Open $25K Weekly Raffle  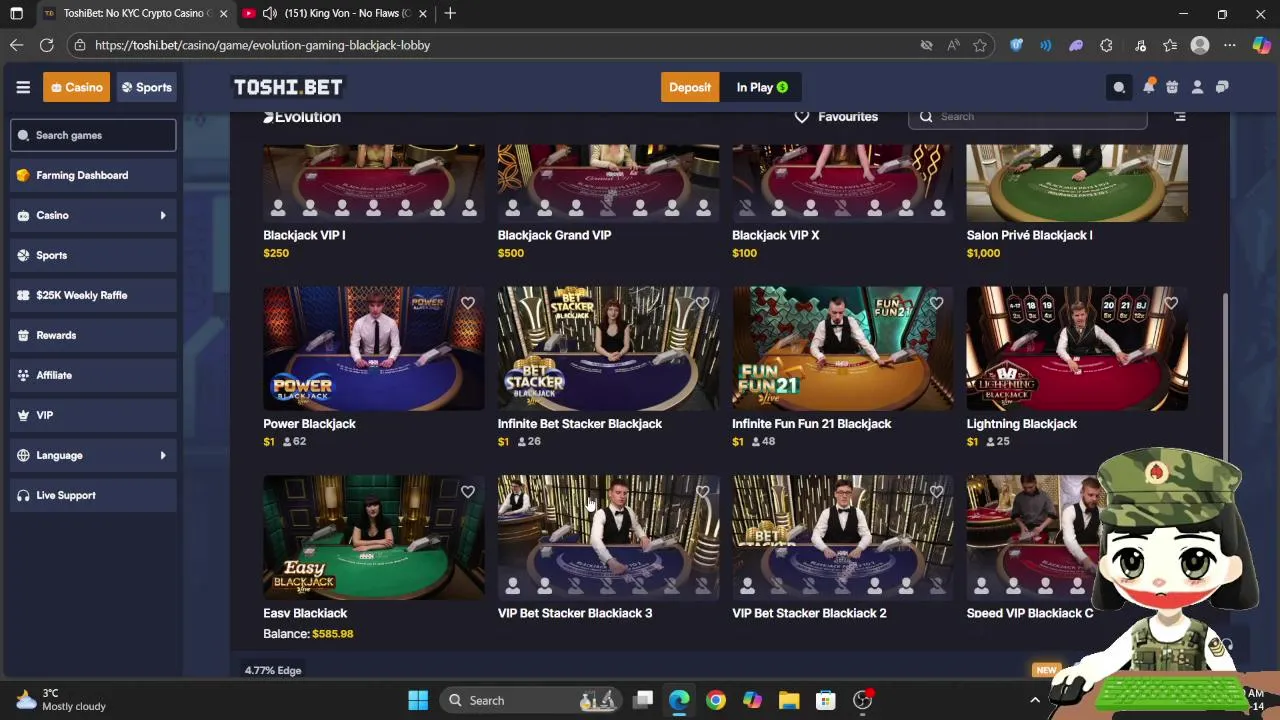93,295
